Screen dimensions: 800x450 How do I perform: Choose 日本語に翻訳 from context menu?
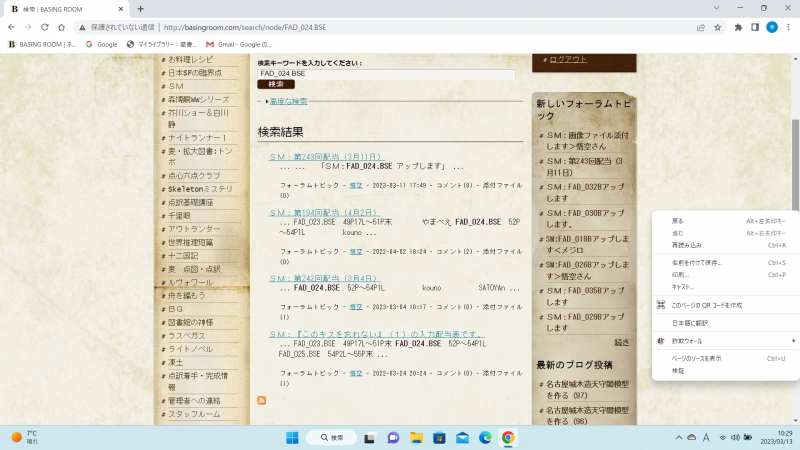690,323
